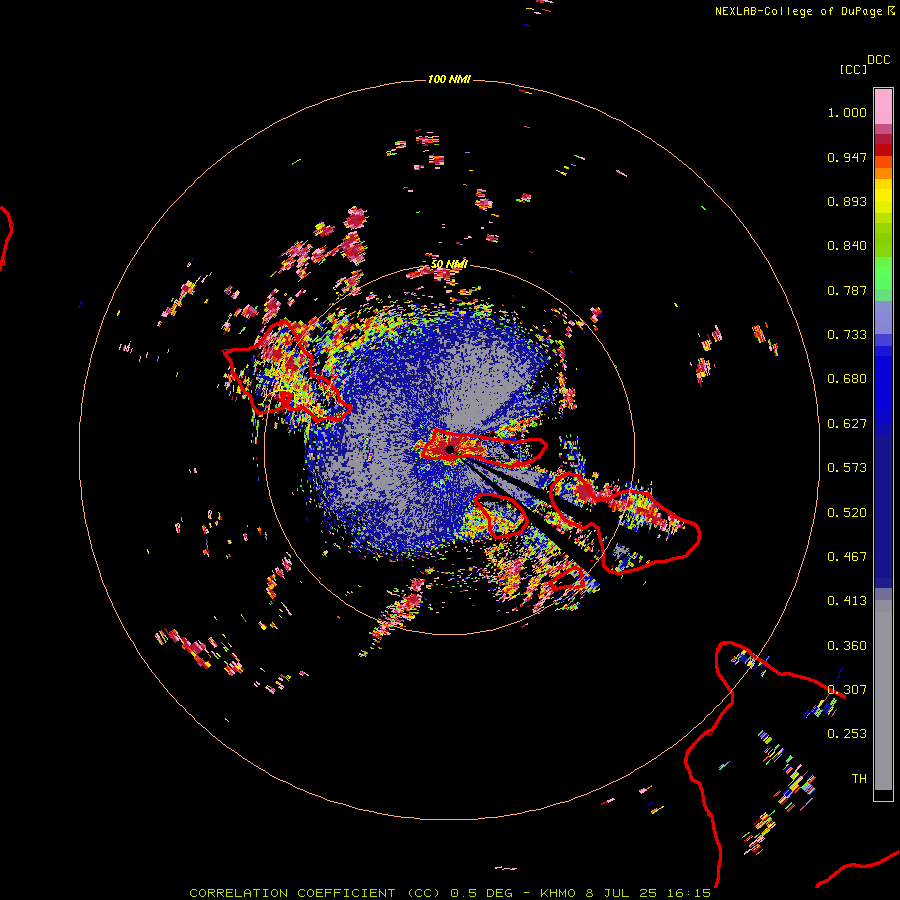Screen dimensions: 900x900
Task: Click the 0.573 color scale value
Action: 847,468
